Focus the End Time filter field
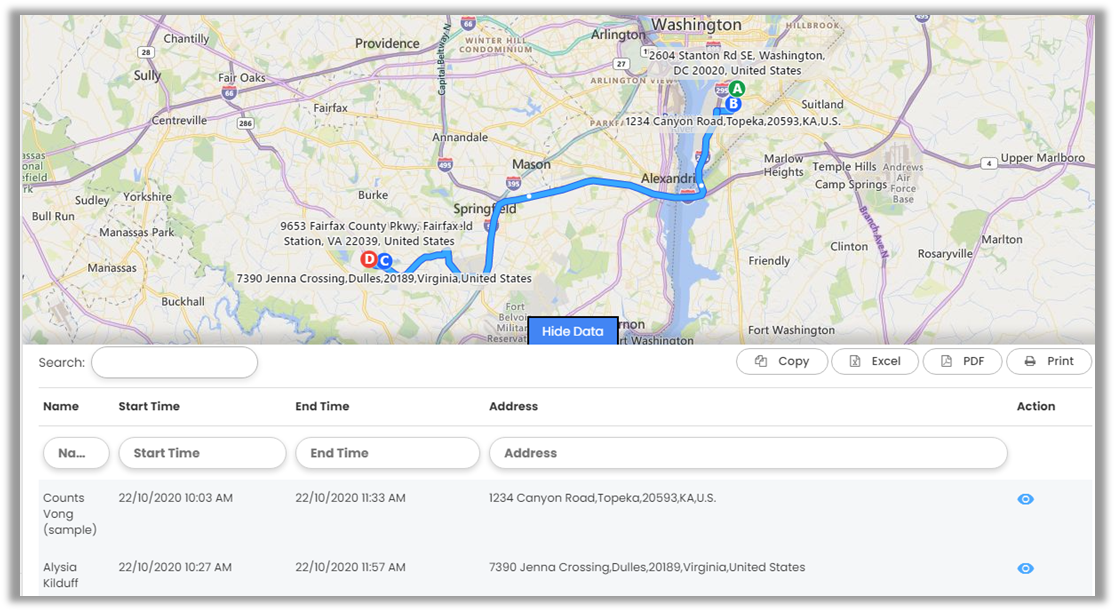The height and width of the screenshot is (612, 1116). point(387,453)
